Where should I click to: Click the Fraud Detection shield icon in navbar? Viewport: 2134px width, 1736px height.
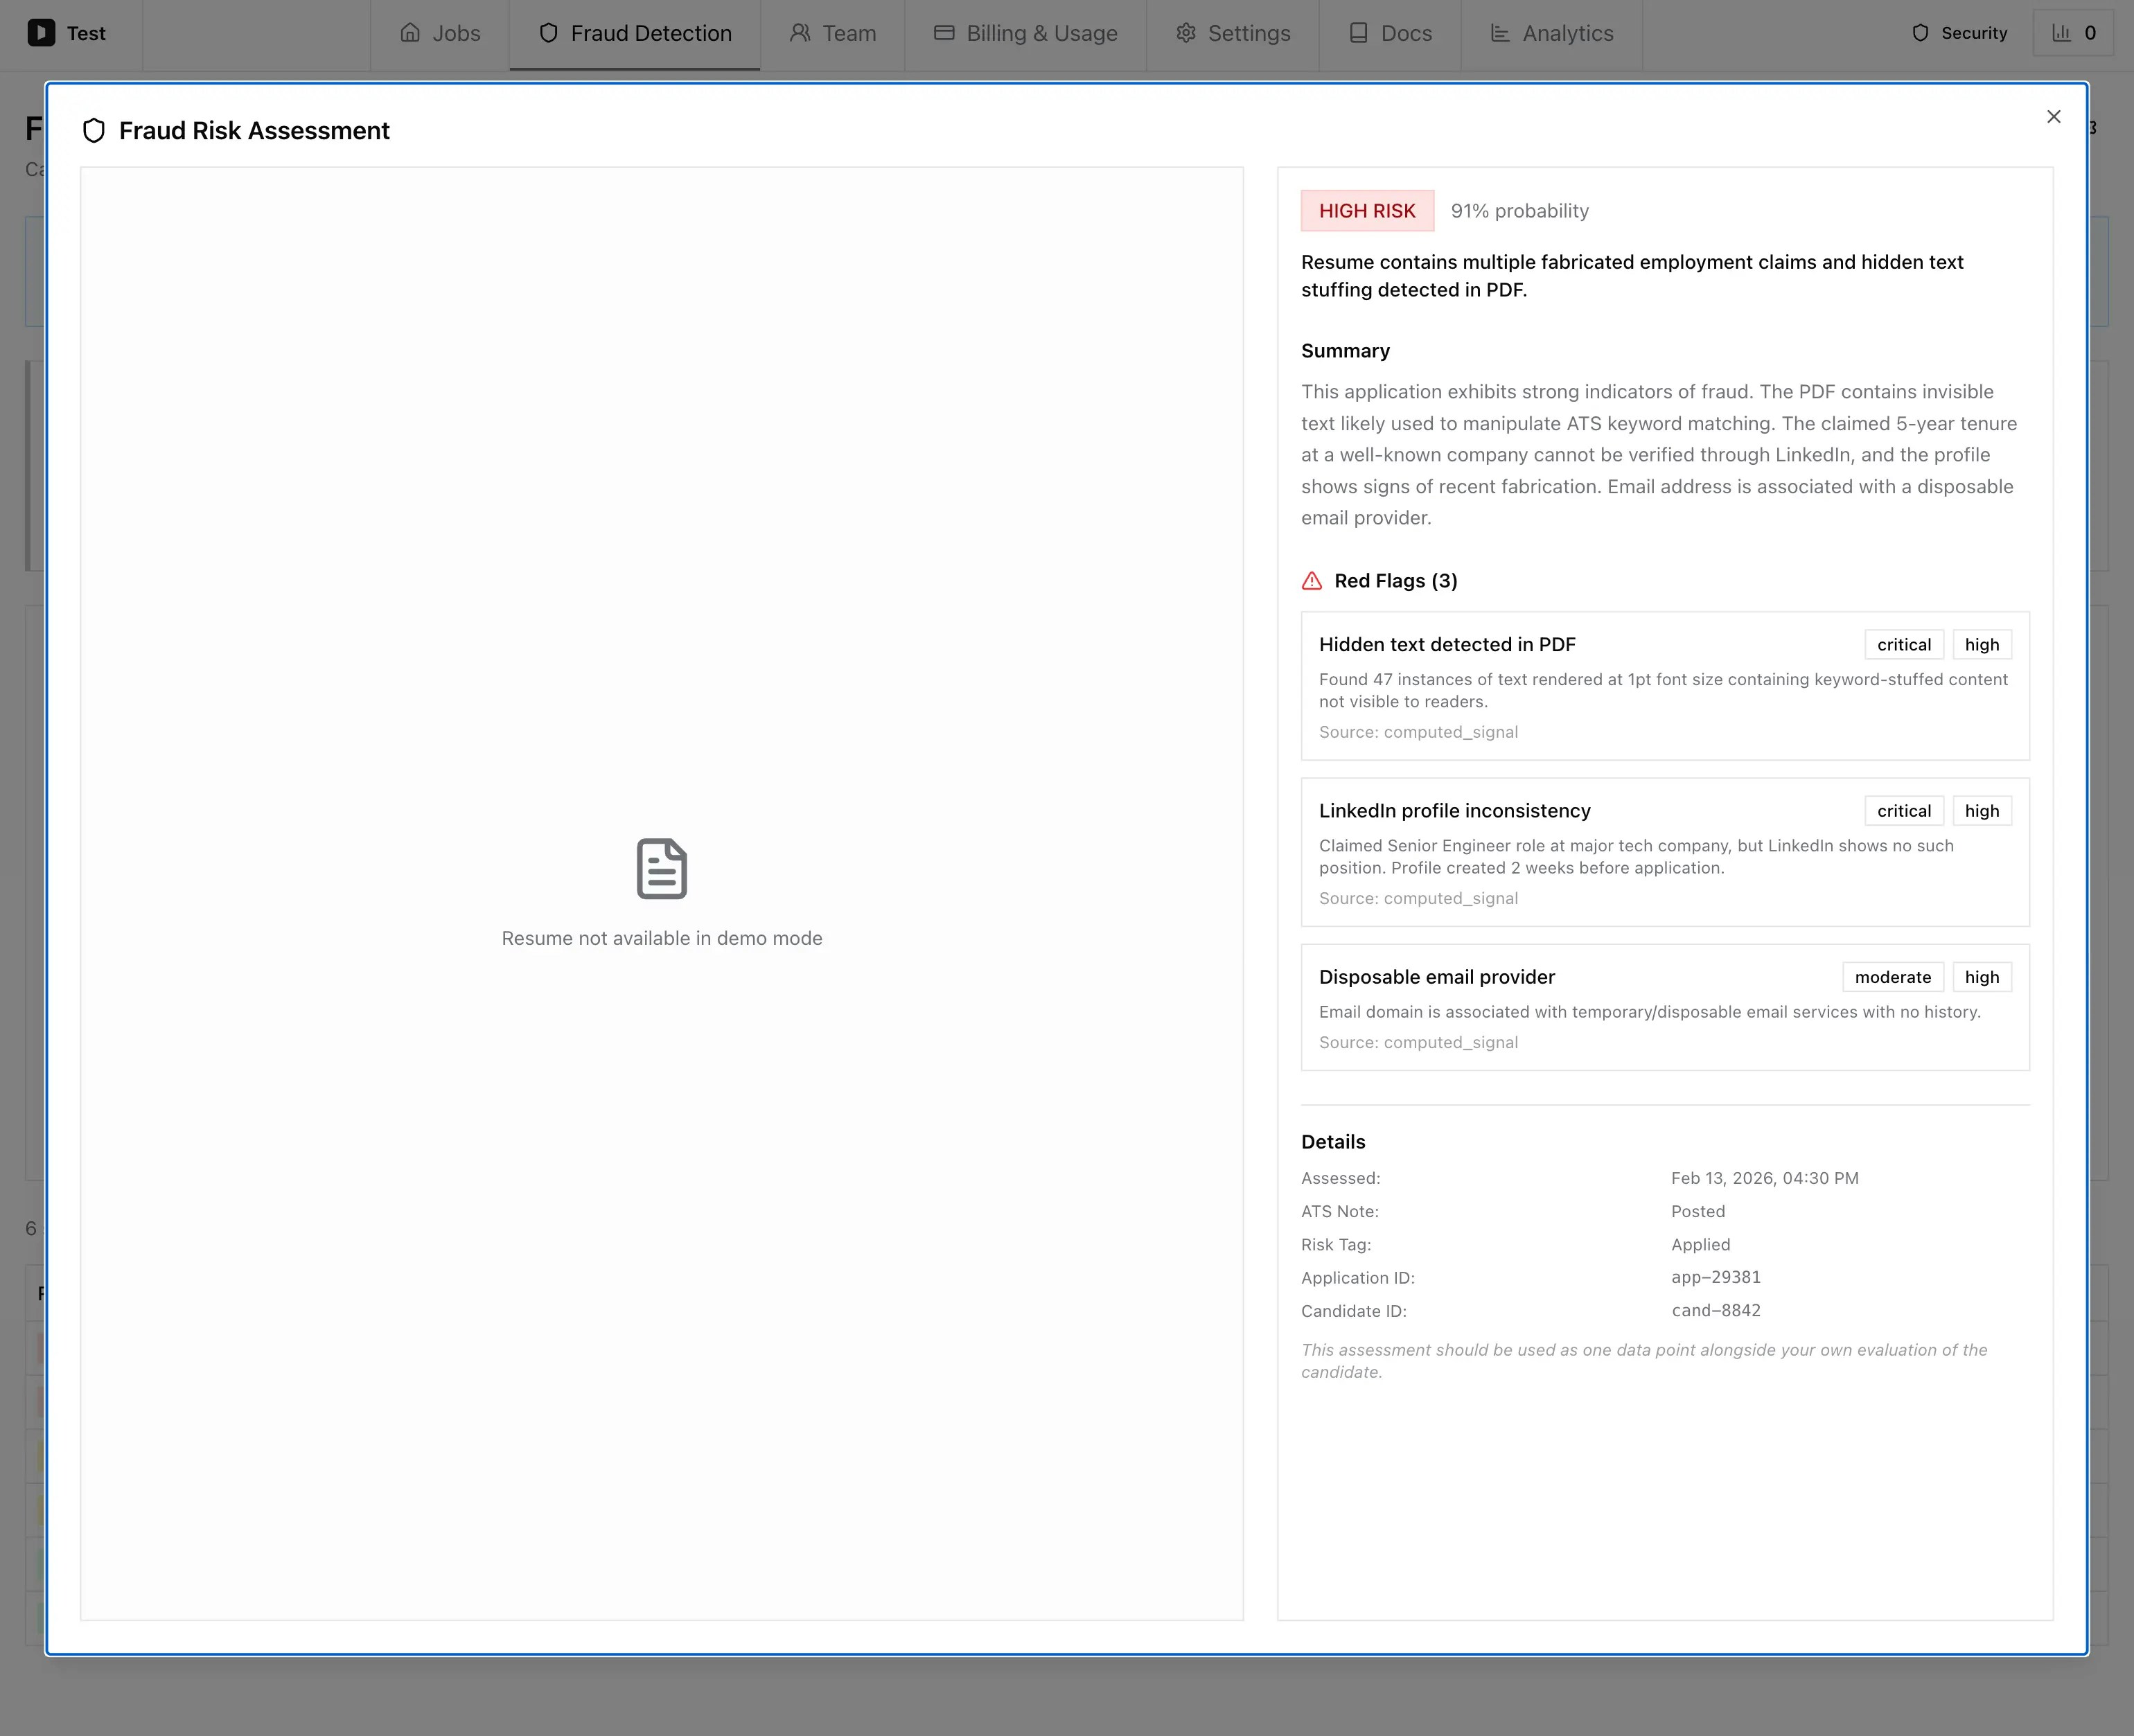point(548,32)
